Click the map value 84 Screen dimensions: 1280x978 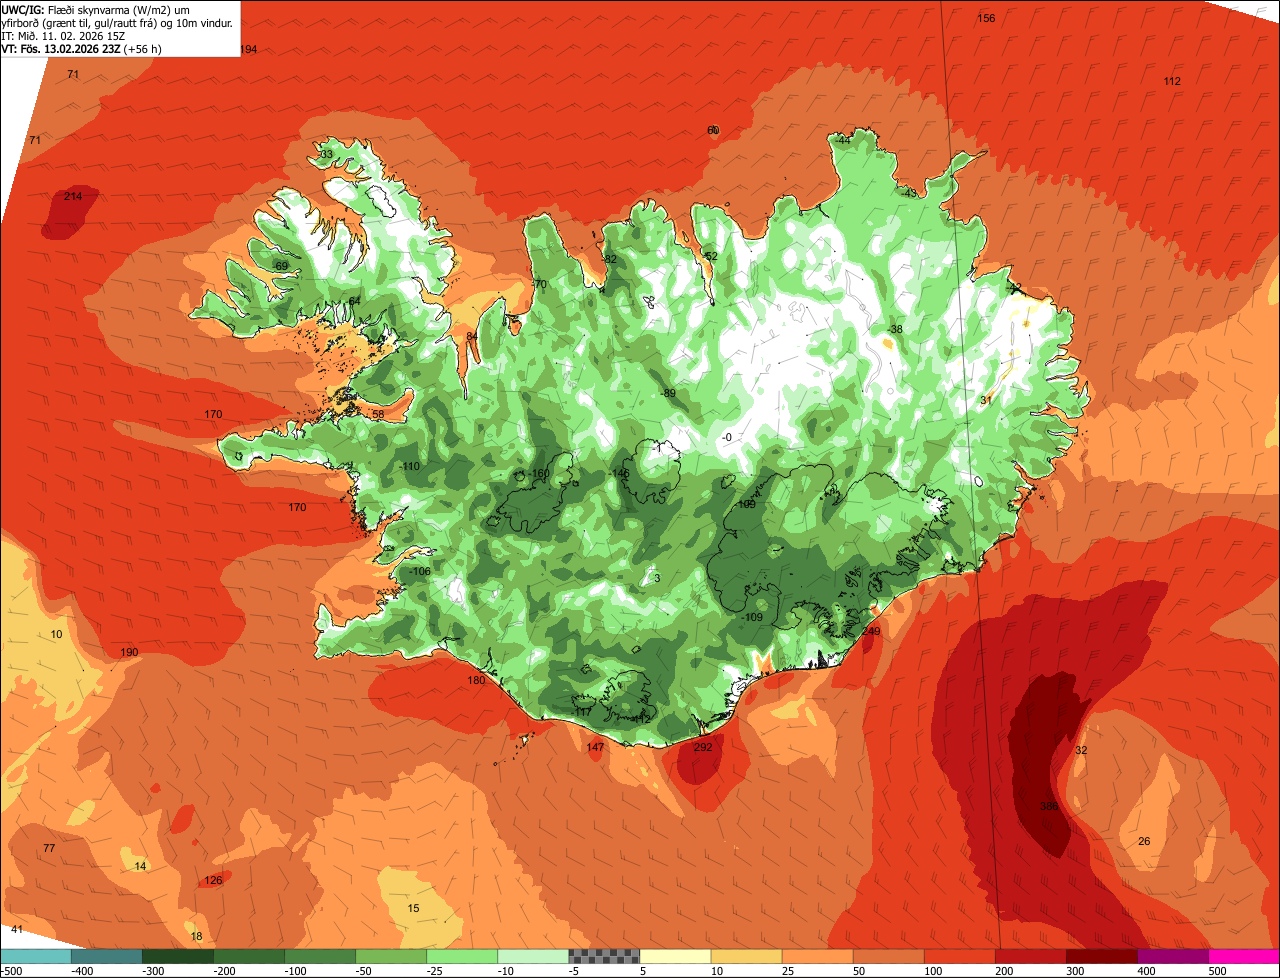(472, 337)
